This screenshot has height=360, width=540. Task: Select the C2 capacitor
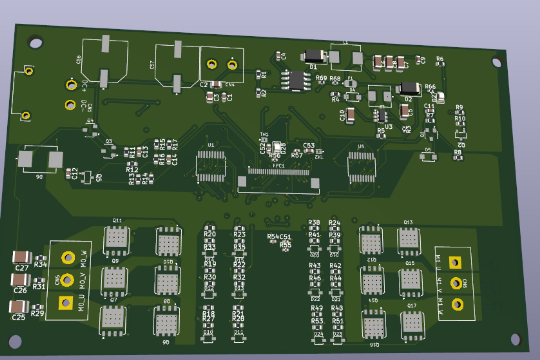[x=216, y=84]
